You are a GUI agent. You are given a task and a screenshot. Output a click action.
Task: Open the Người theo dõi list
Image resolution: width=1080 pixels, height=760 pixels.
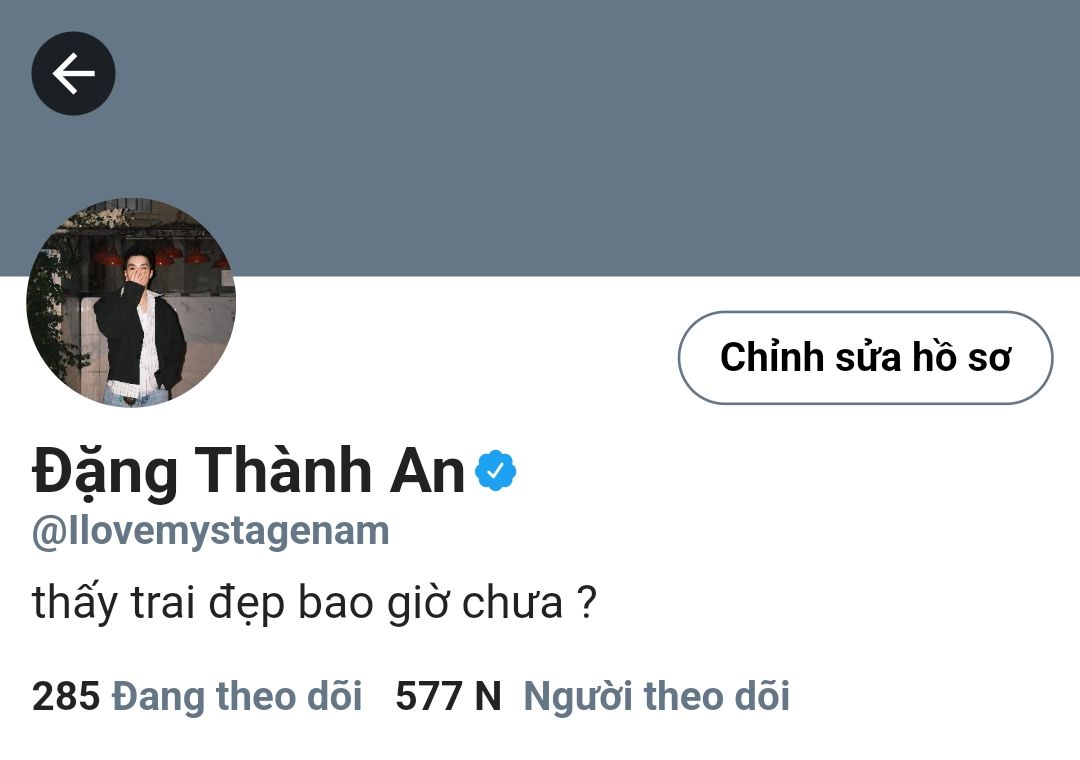click(x=656, y=696)
